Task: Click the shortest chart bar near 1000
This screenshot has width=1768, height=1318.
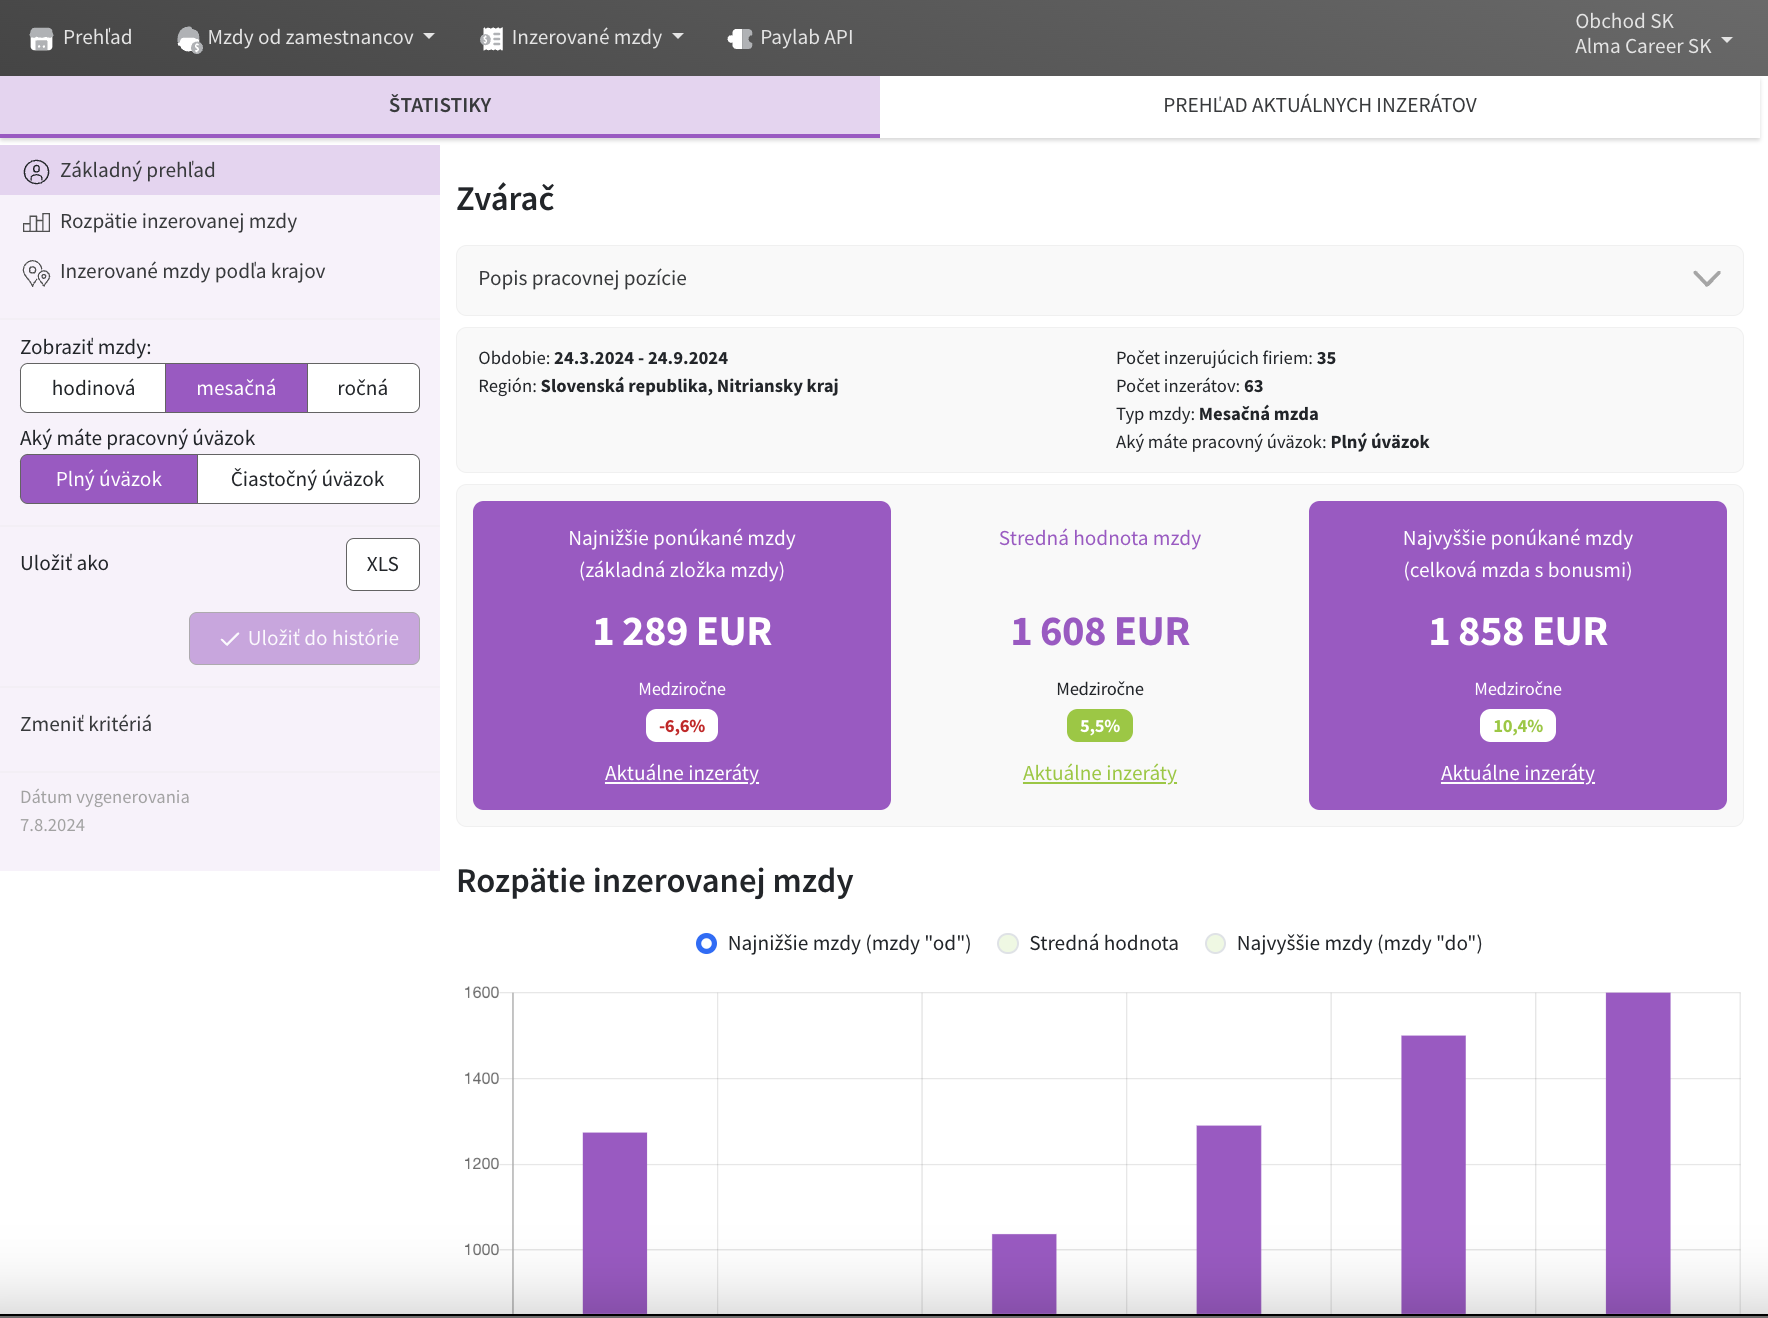Action: pyautogui.click(x=1024, y=1273)
